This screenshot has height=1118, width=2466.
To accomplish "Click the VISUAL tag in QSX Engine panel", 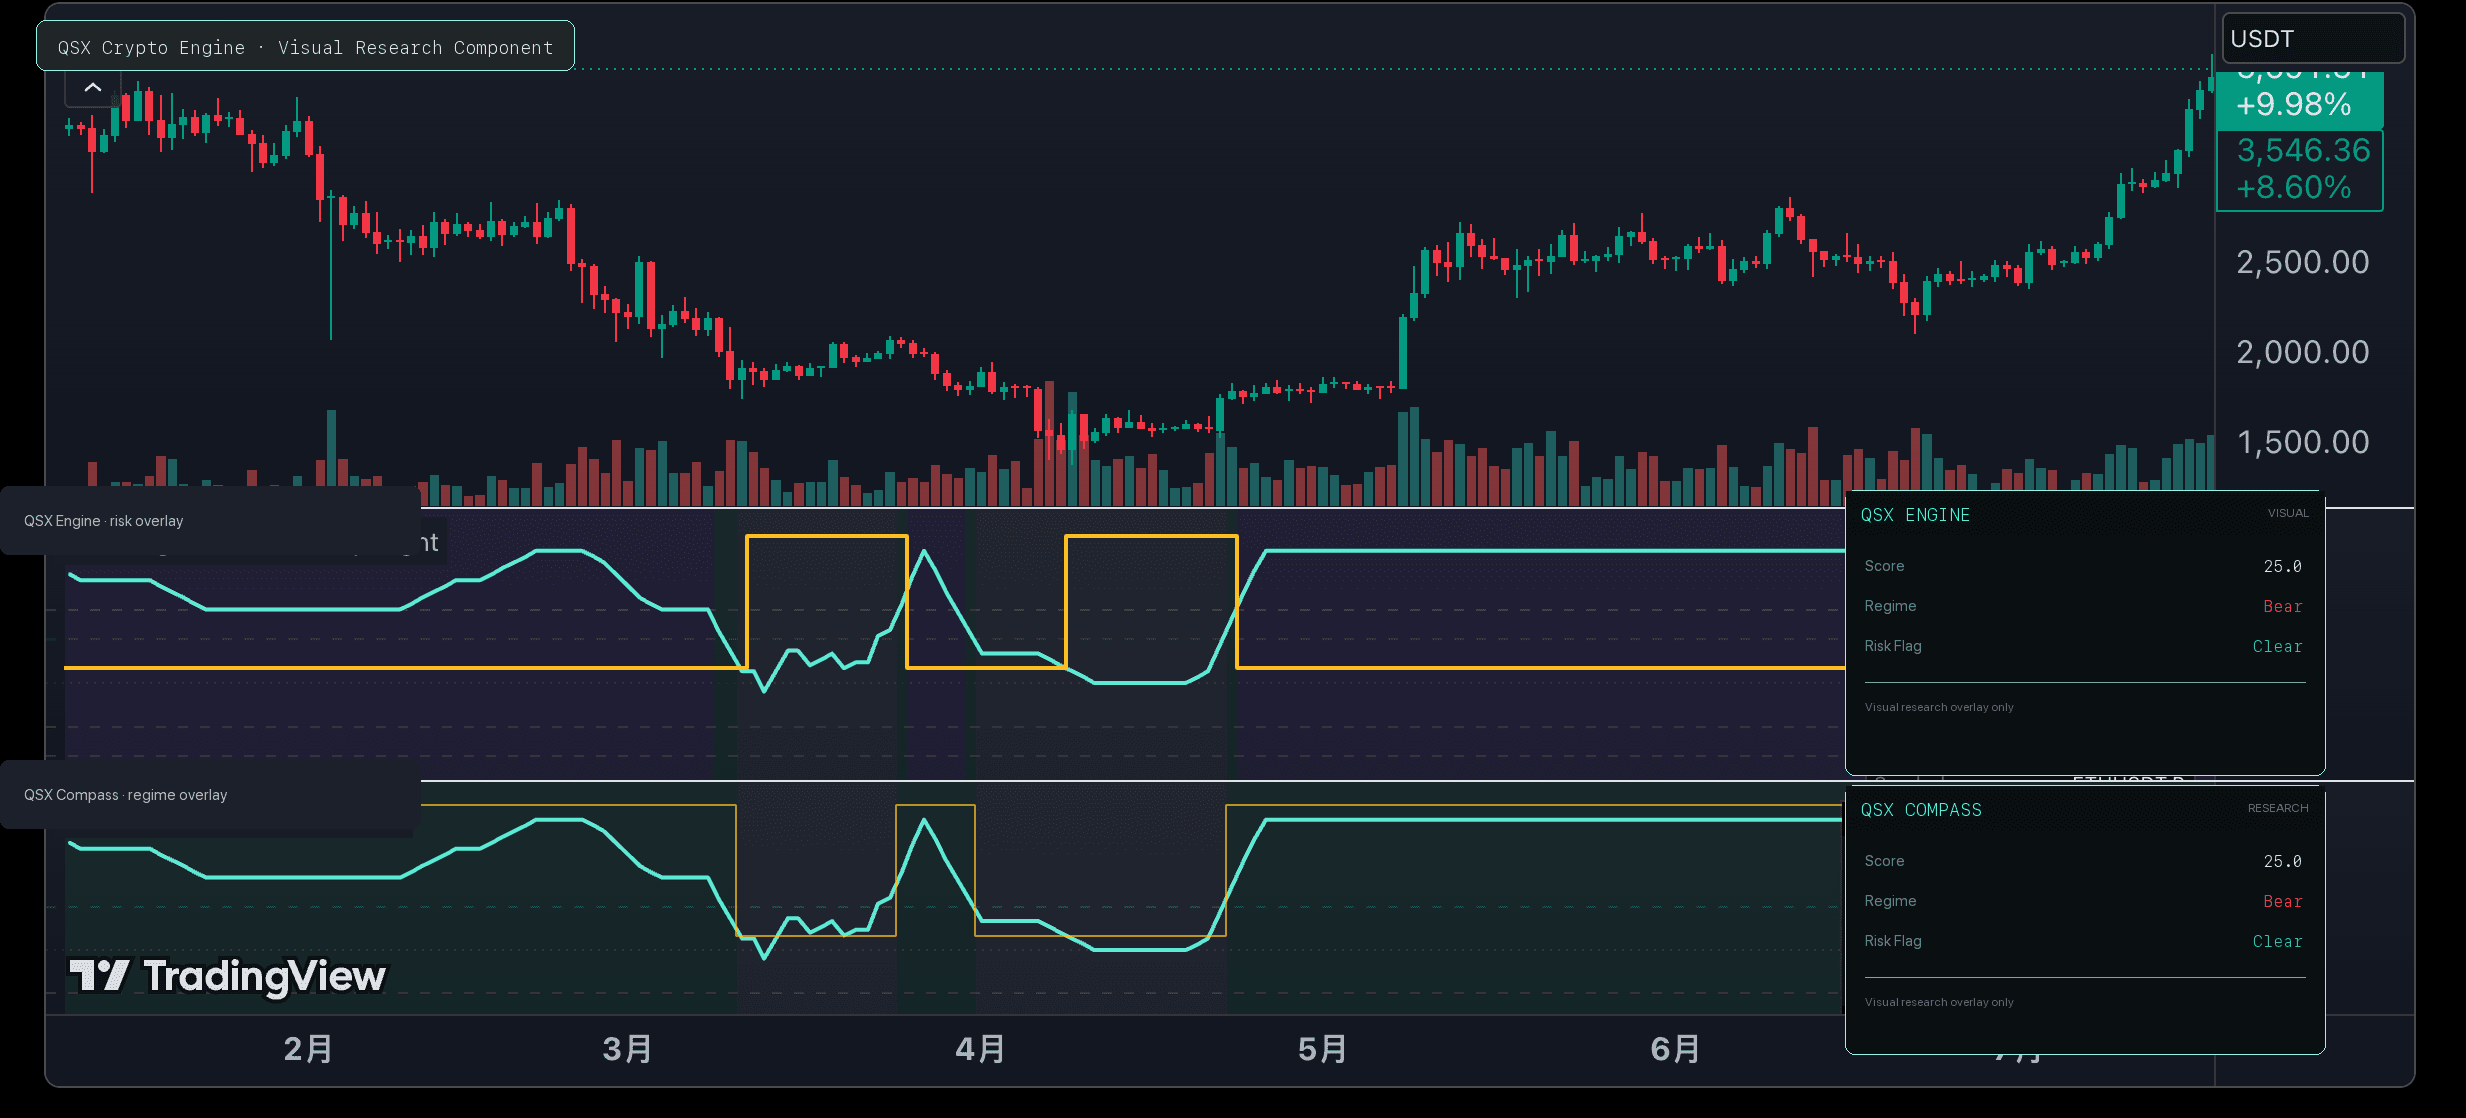I will tap(2288, 513).
